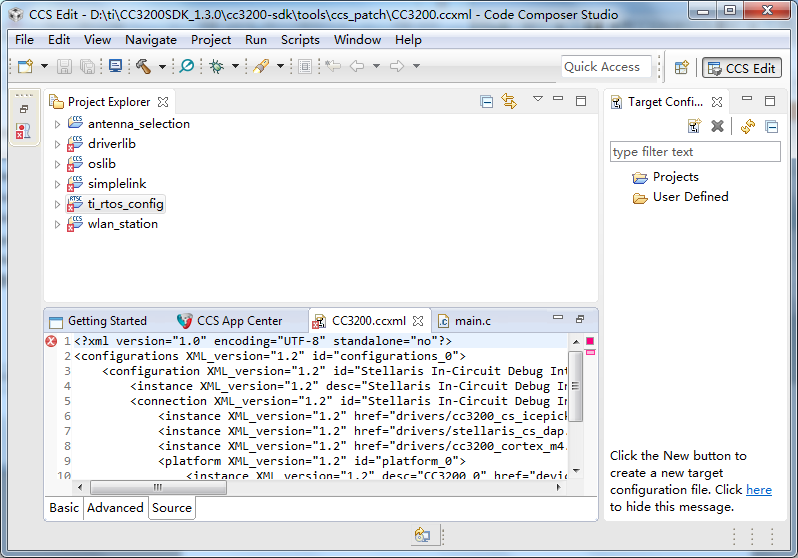Click New Target Configuration icon

point(694,126)
